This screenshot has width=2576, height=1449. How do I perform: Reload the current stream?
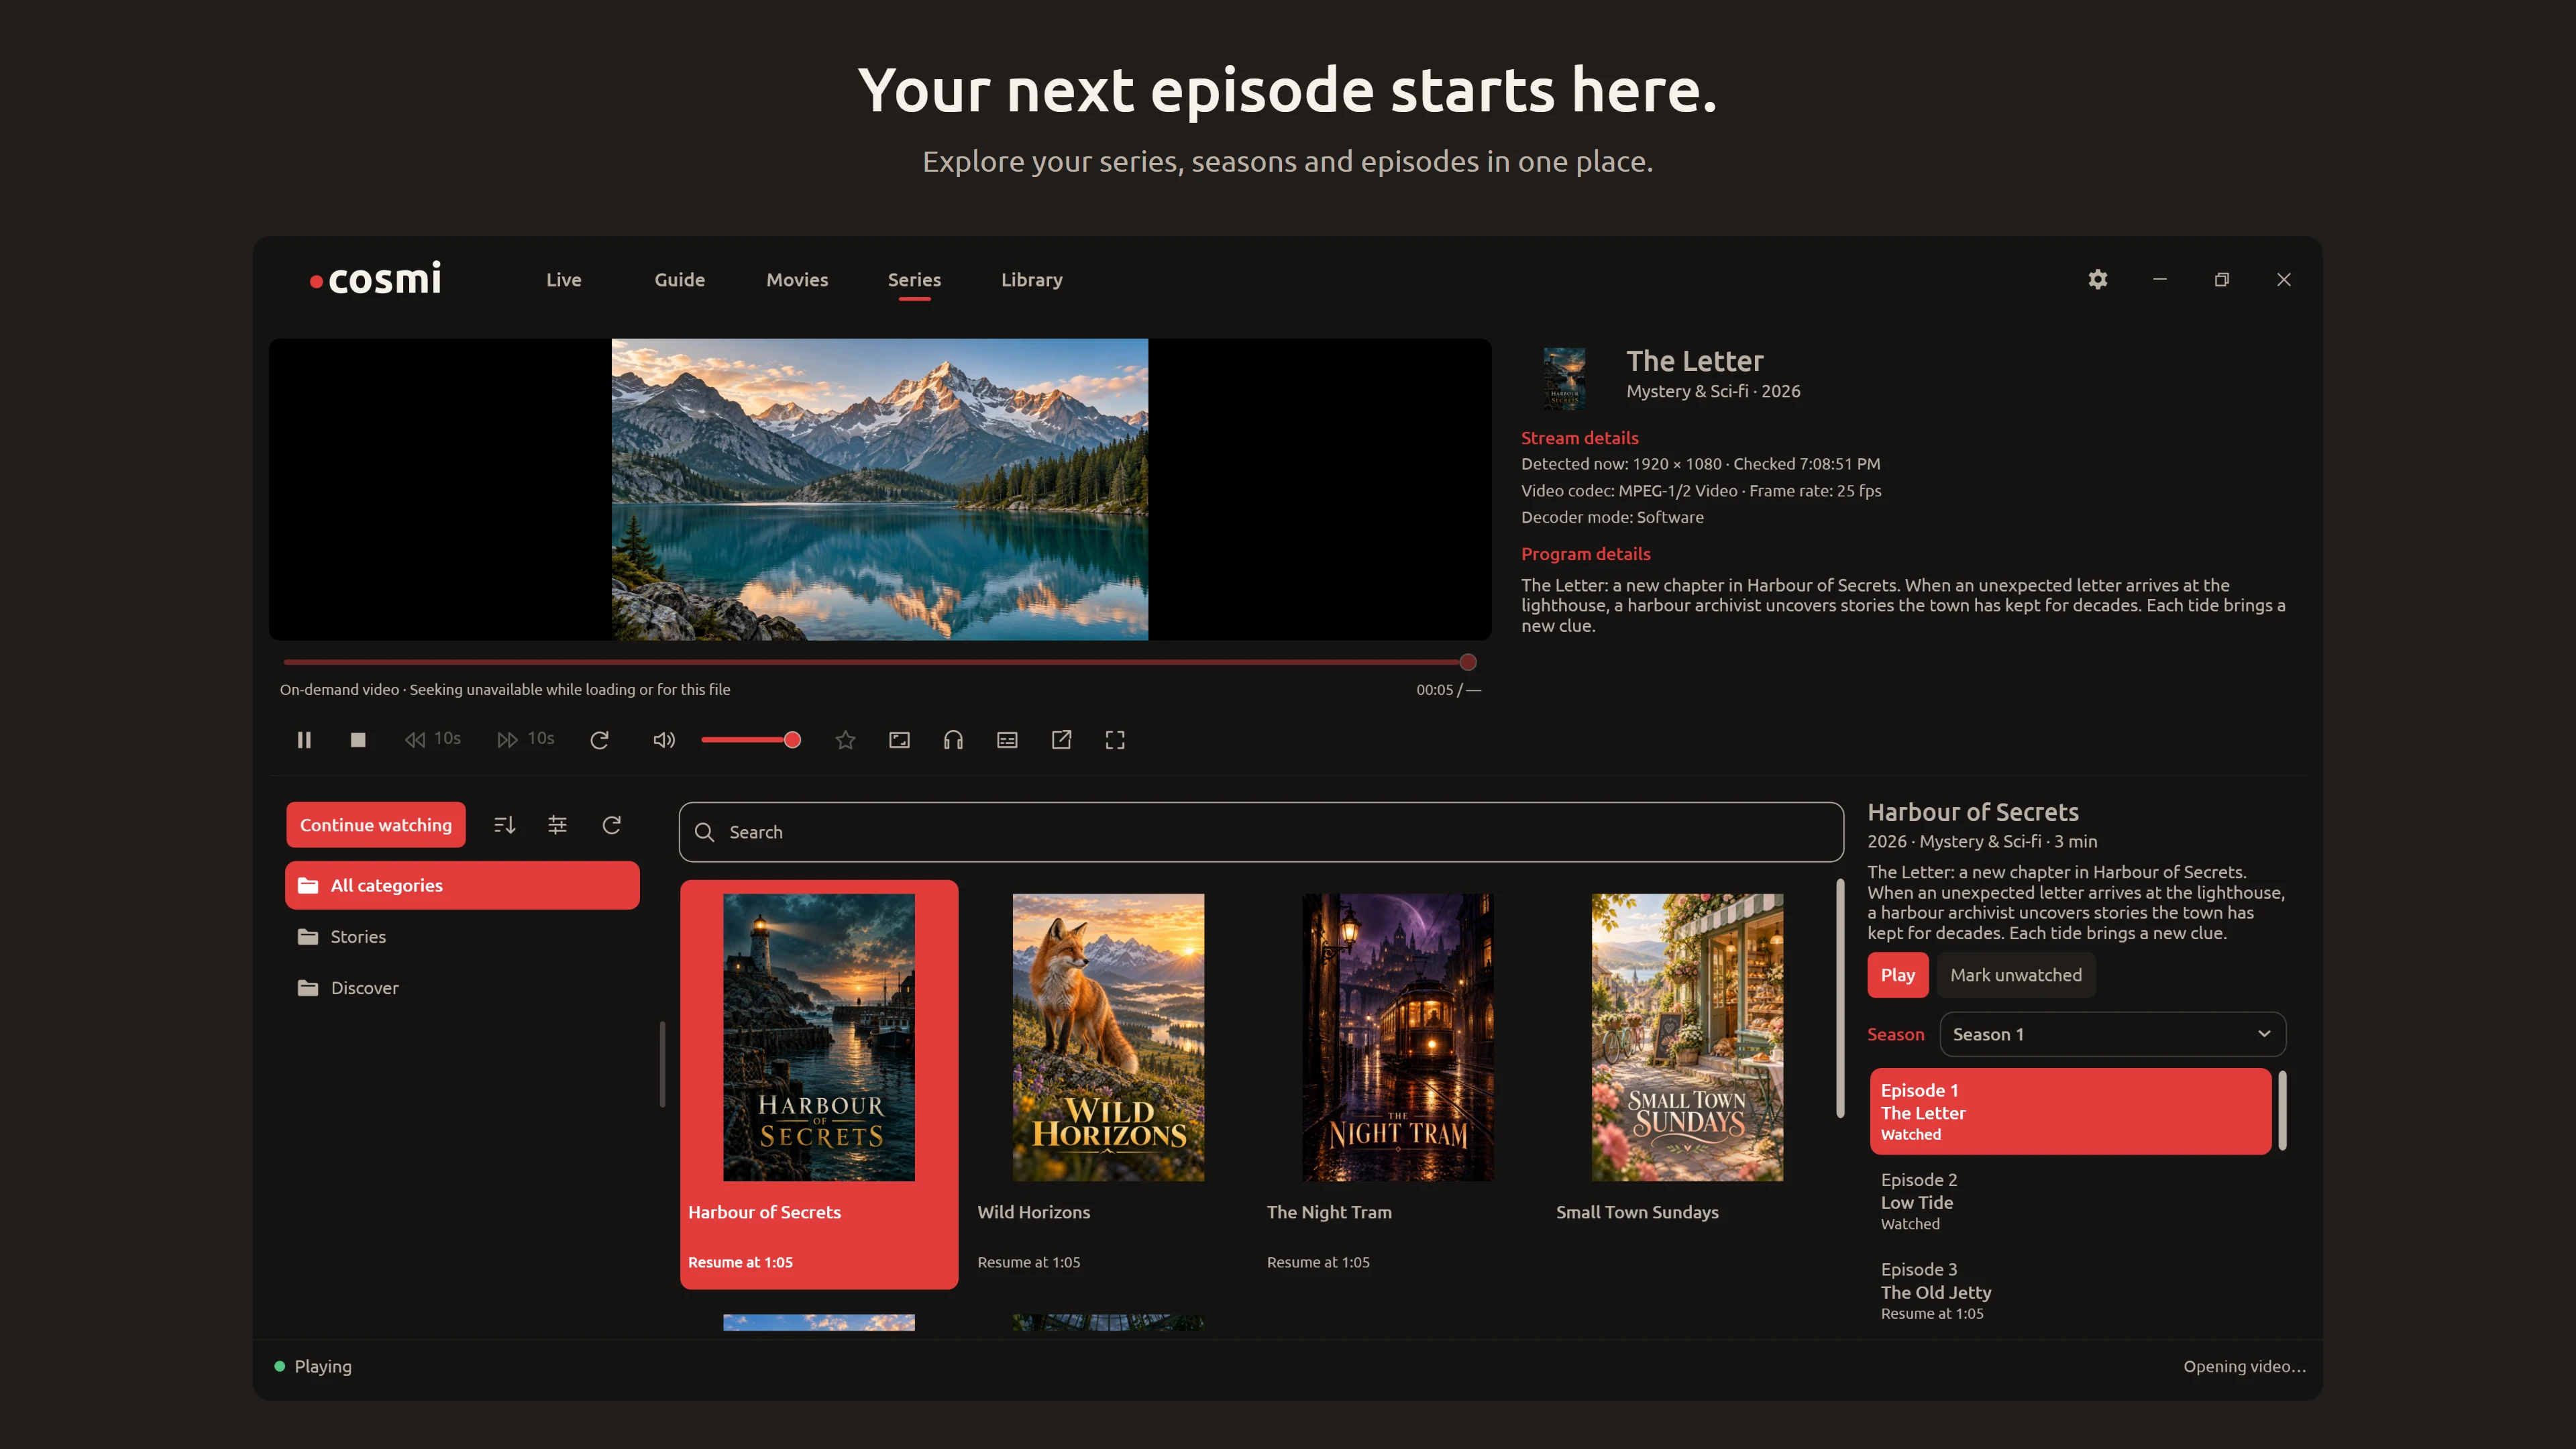[x=600, y=740]
